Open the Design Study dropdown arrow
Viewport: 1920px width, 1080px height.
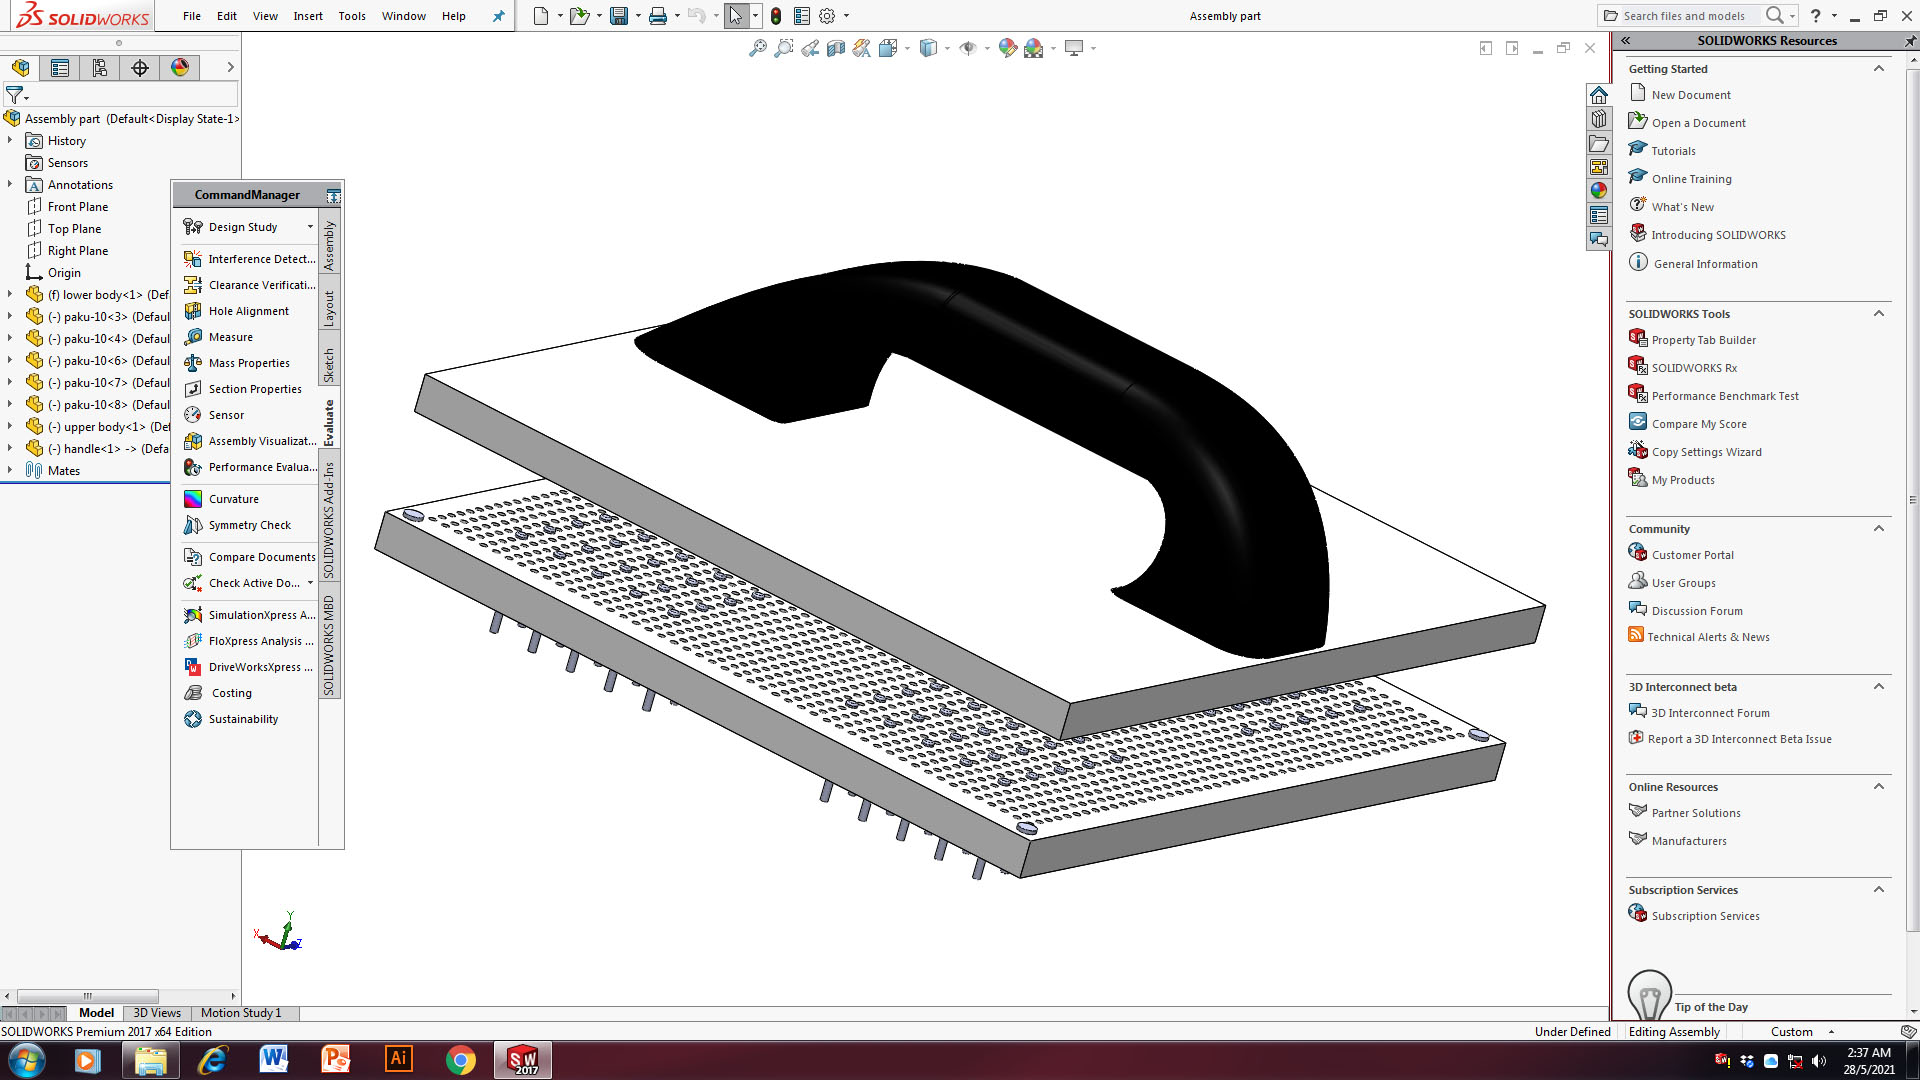(310, 227)
